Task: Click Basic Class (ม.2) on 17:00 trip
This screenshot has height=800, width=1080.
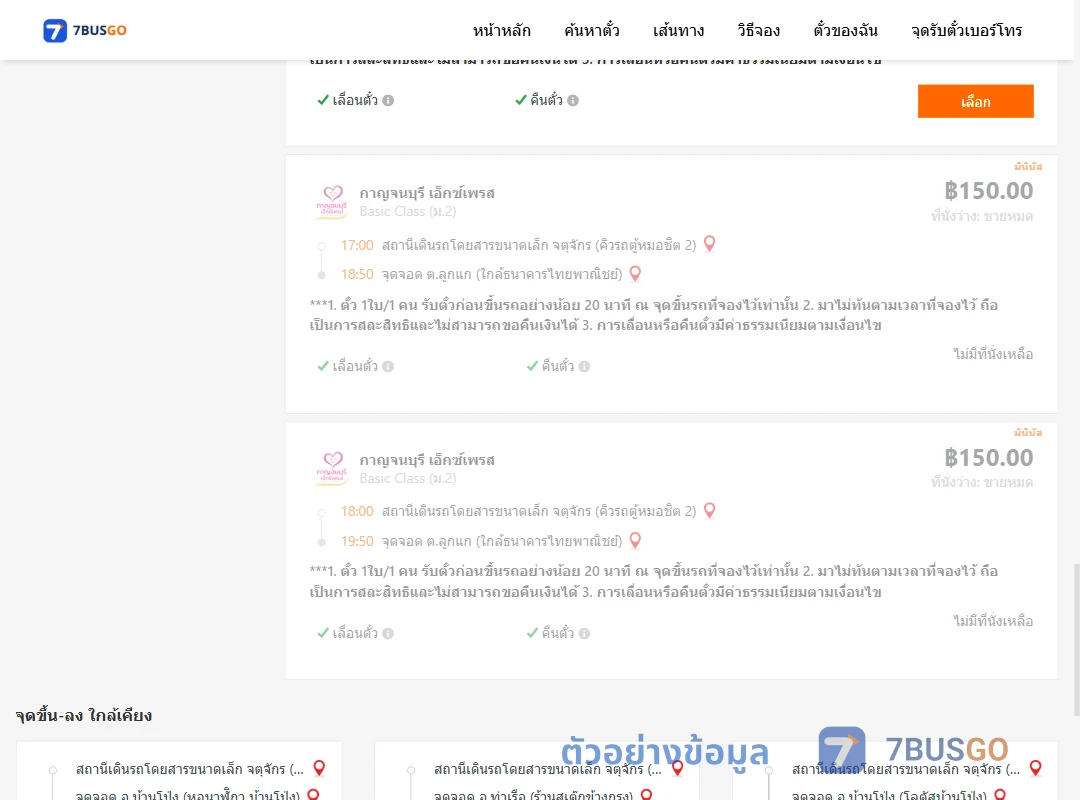Action: [x=408, y=212]
